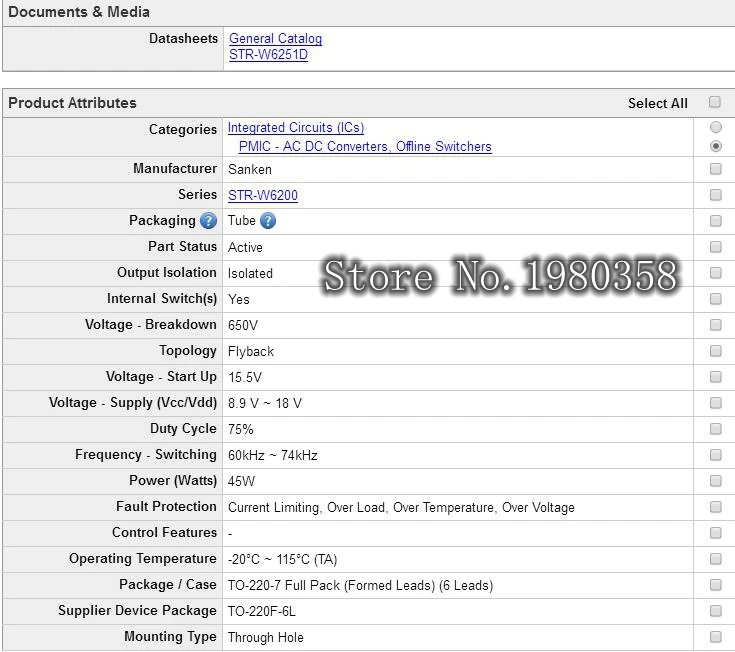Image resolution: width=735 pixels, height=652 pixels.
Task: Tick the Operating Temperature checkbox
Action: [715, 559]
